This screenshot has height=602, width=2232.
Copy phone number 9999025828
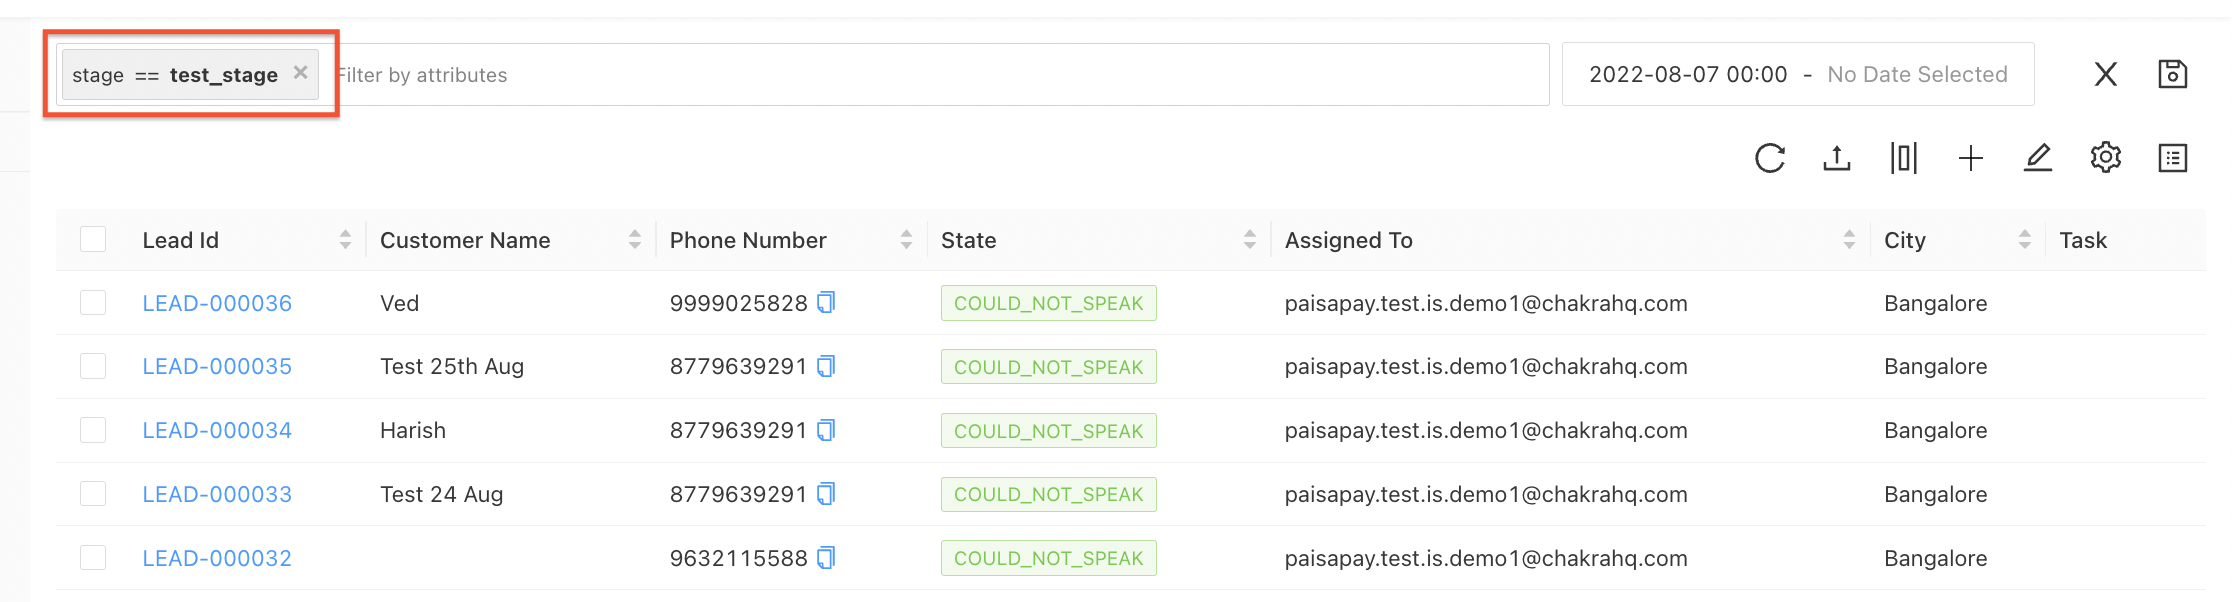826,302
